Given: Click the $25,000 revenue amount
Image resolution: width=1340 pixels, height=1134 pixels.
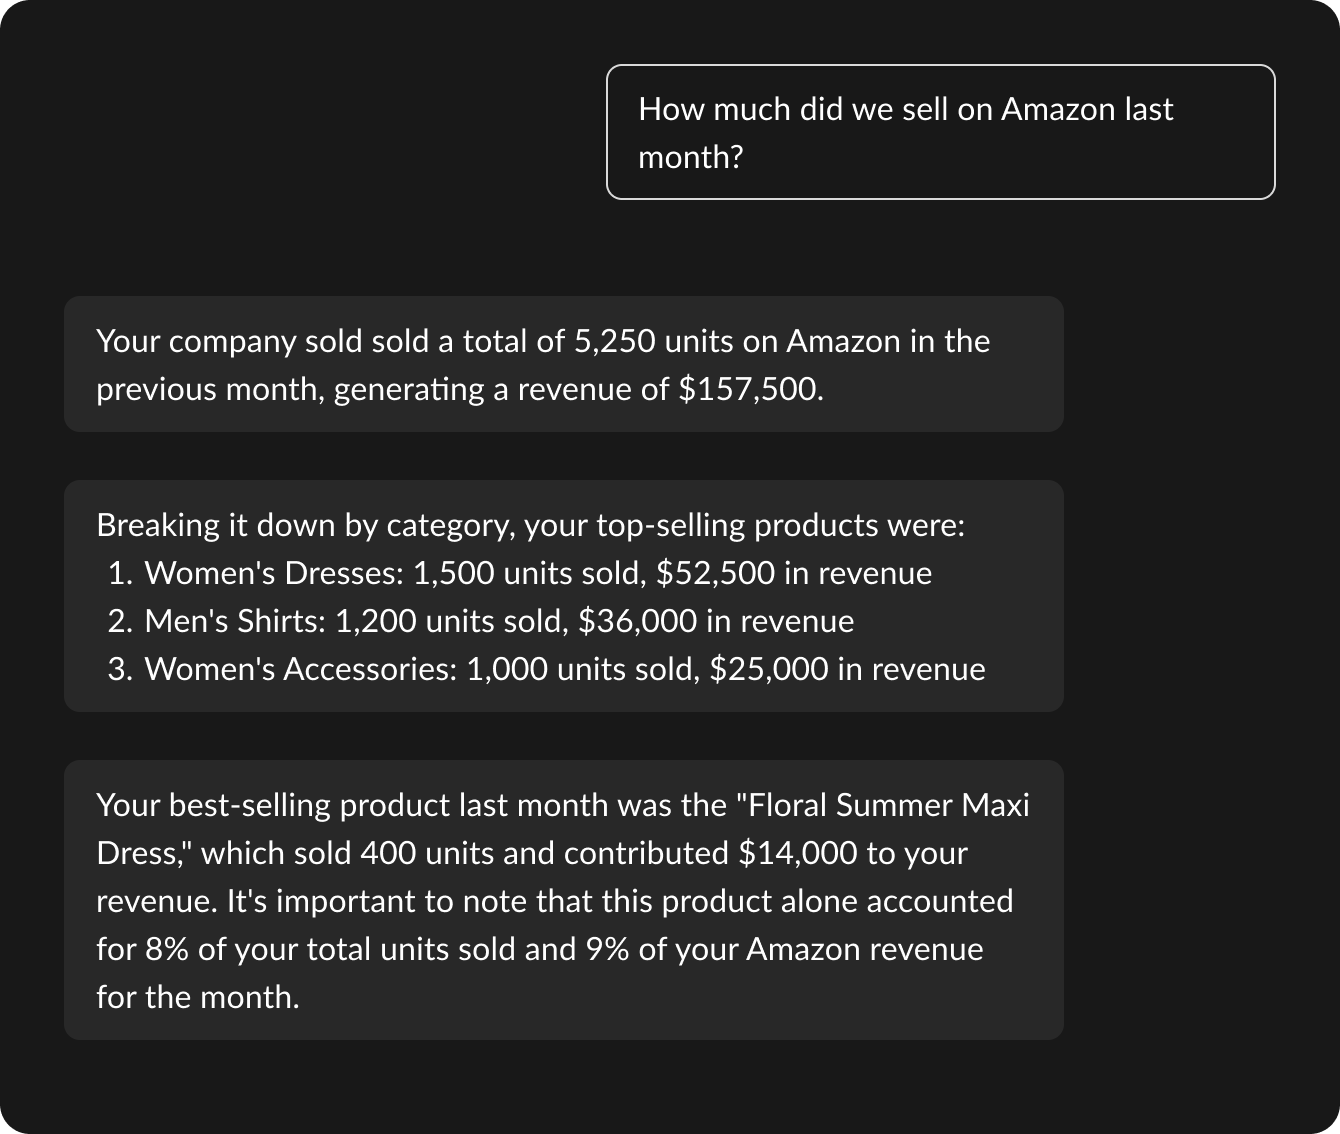Looking at the screenshot, I should [x=768, y=669].
